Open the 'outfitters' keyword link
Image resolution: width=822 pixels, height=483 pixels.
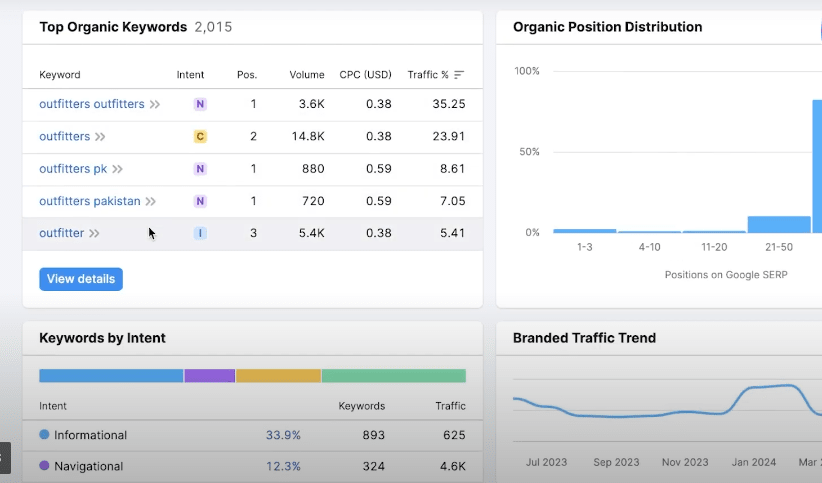64,136
